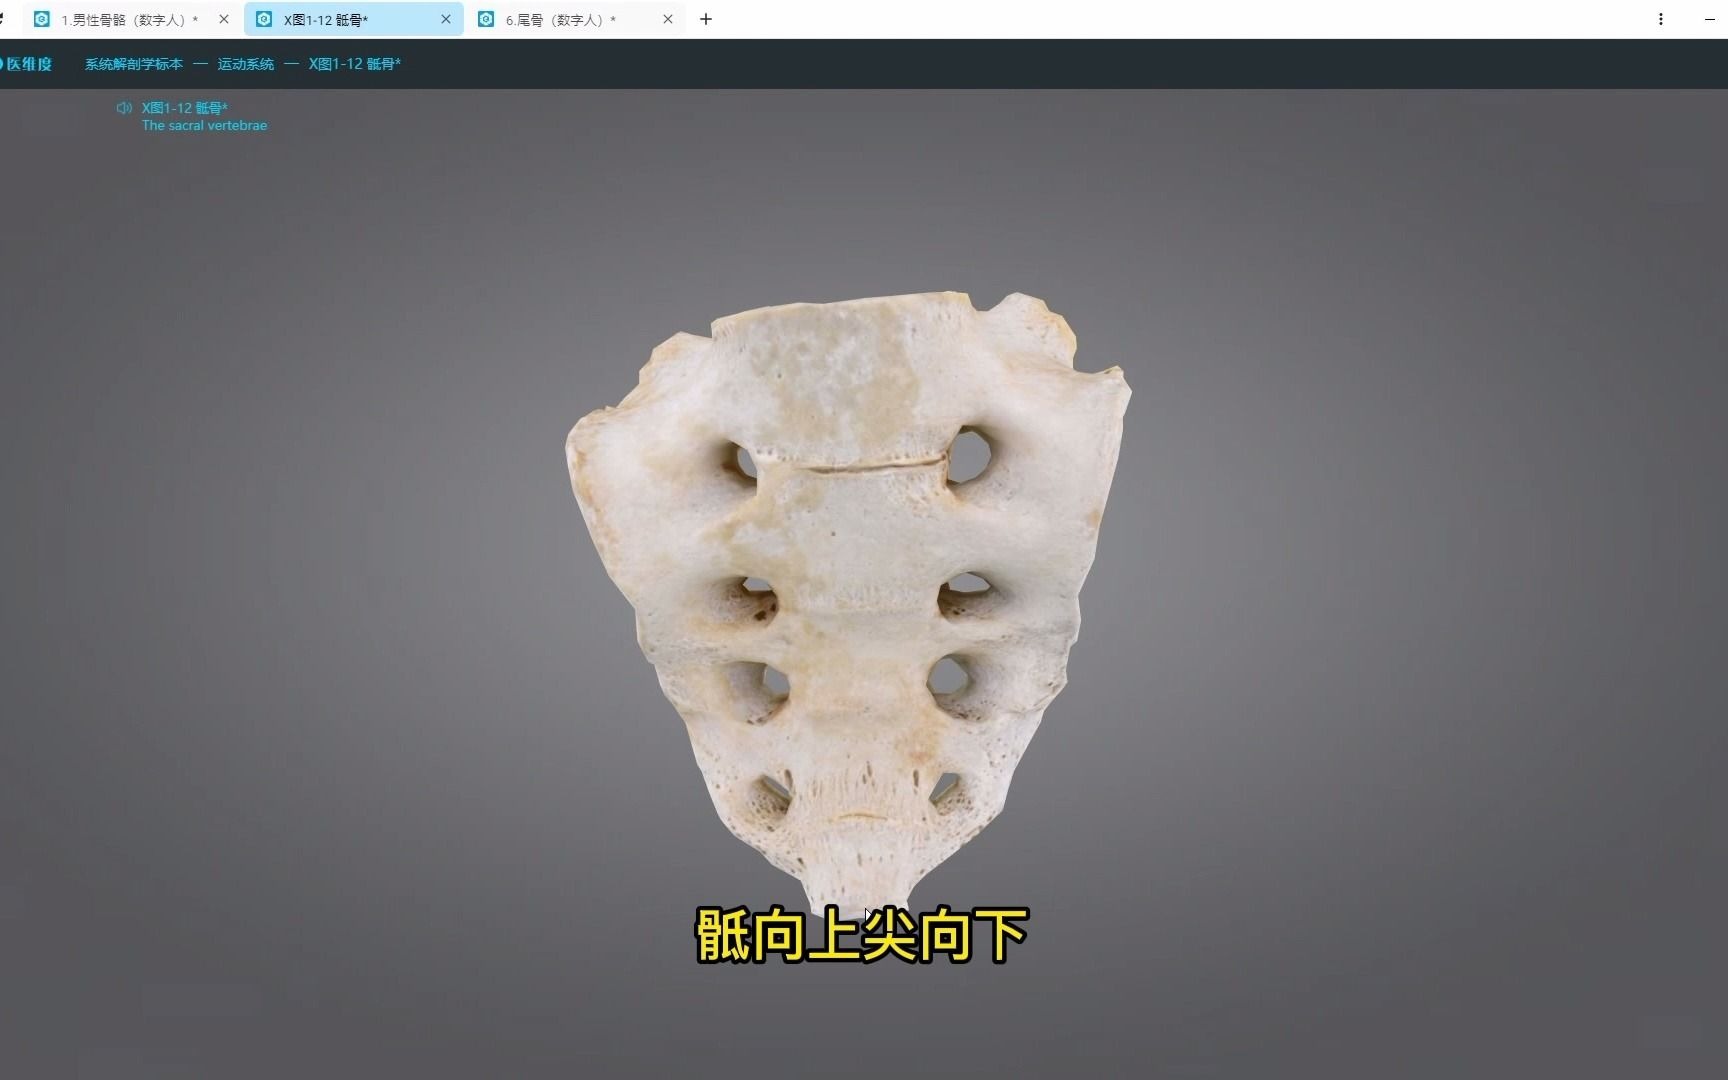
Task: Close the 1.男性骨骼 tab
Action: pos(224,19)
